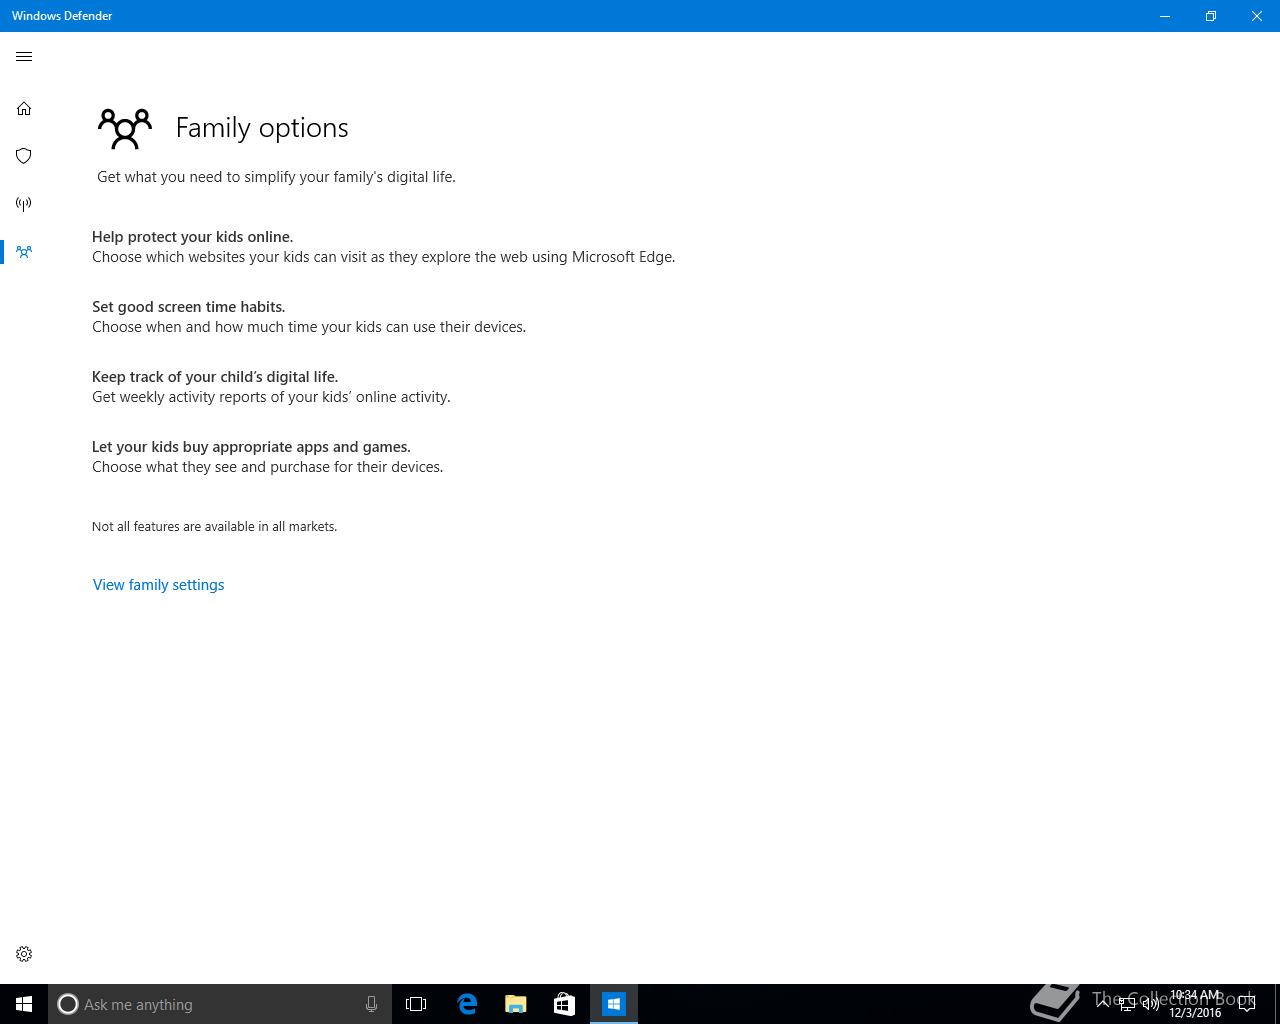The image size is (1280, 1024).
Task: Open the network status tray icon
Action: (1127, 1004)
